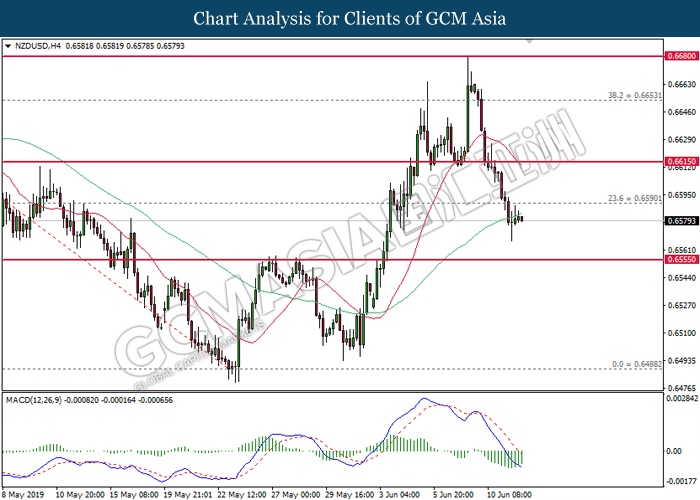Click the 0.66290 price axis value
Screen dimensions: 700x500
(x=682, y=140)
